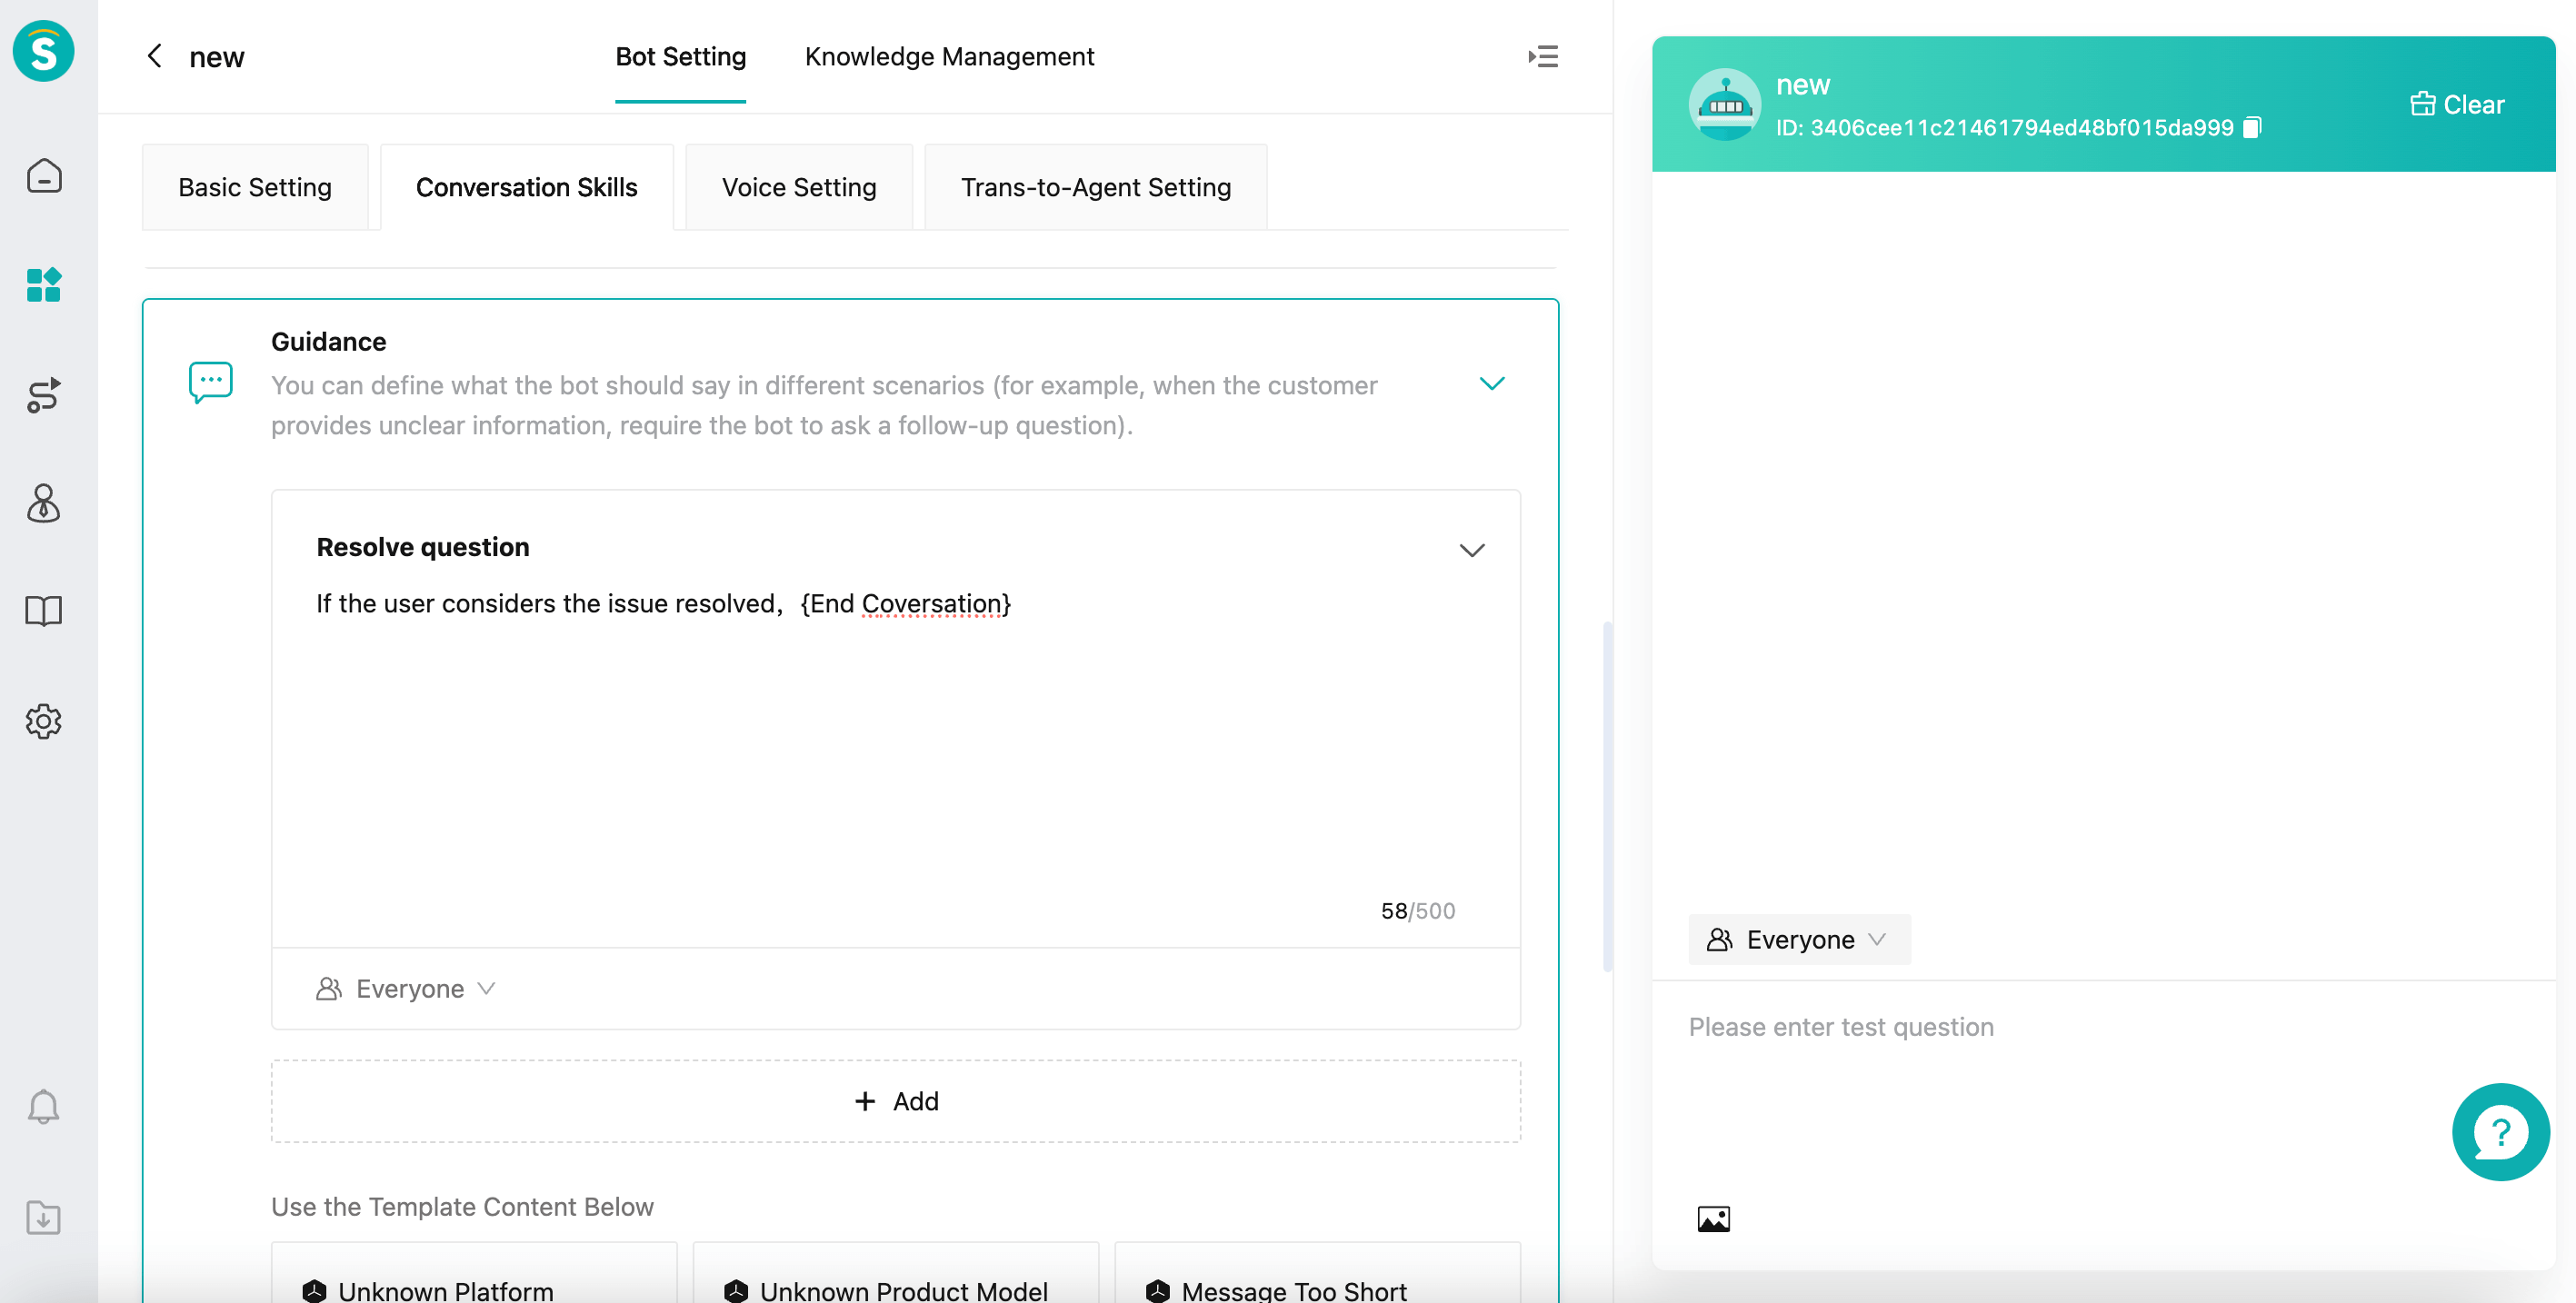Open the Everyone dropdown under Resolve question

pos(406,989)
